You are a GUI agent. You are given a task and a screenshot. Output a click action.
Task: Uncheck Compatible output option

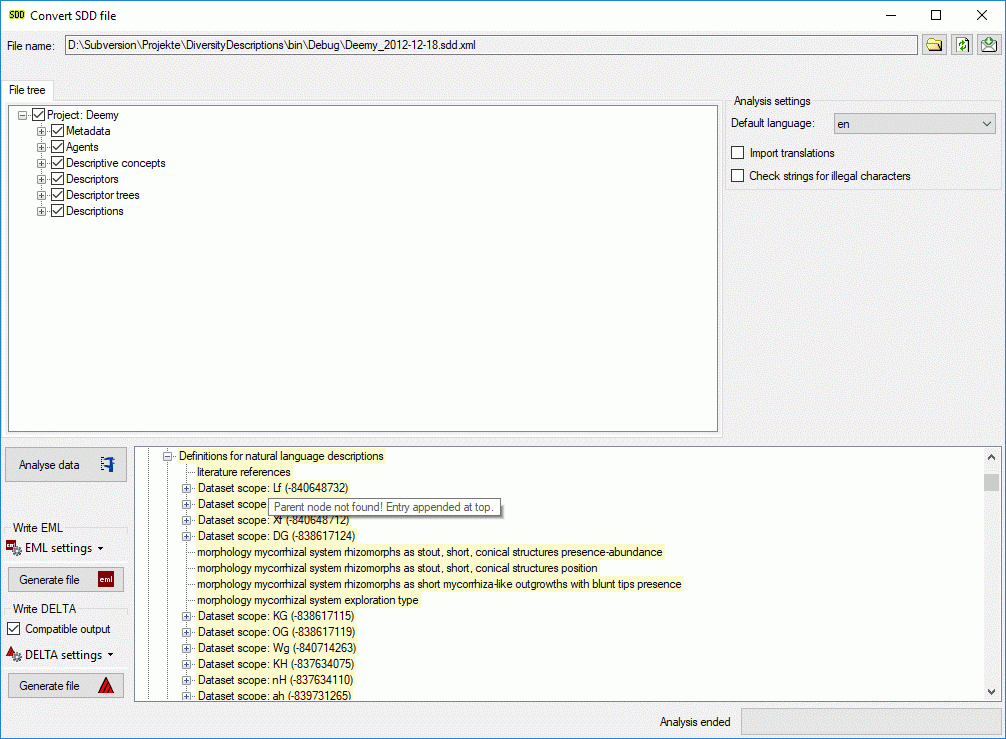(14, 629)
